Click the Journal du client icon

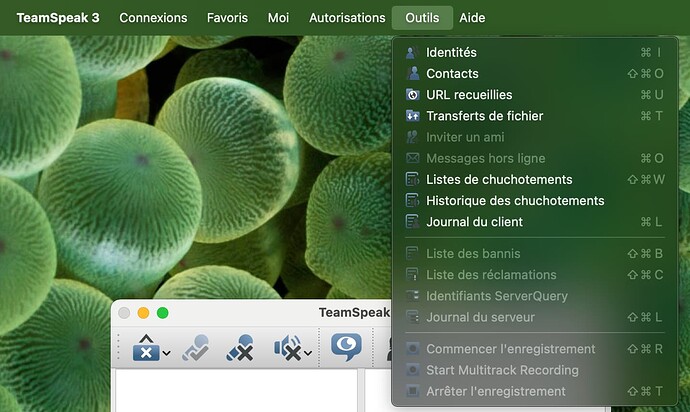click(x=412, y=222)
